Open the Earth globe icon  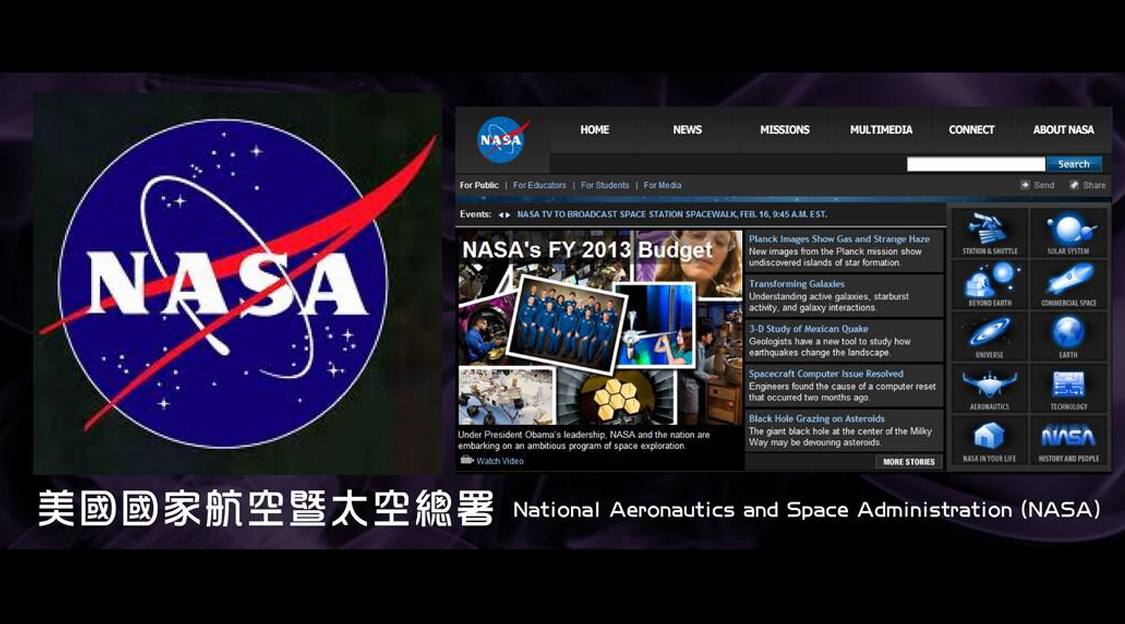1068,336
